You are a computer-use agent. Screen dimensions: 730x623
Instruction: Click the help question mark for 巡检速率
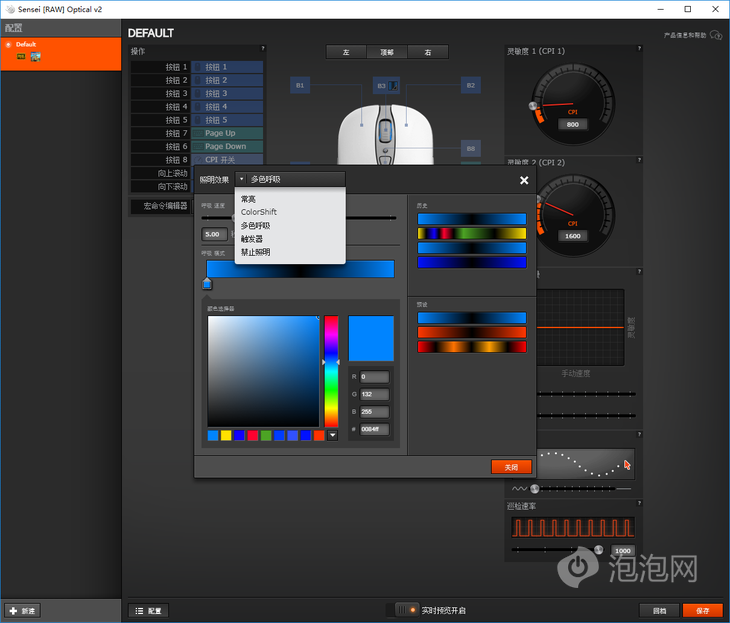(639, 503)
